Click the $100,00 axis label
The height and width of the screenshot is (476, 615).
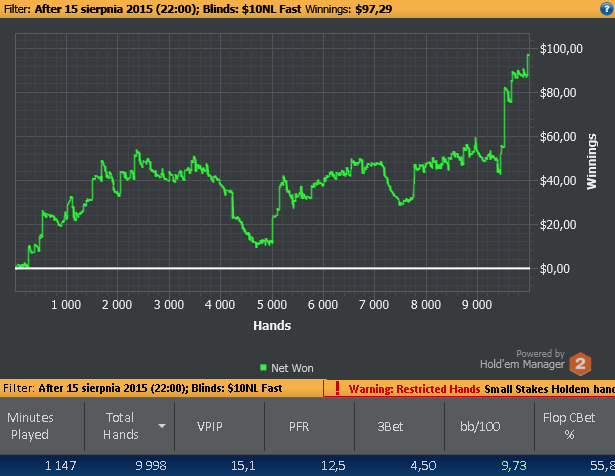(561, 49)
